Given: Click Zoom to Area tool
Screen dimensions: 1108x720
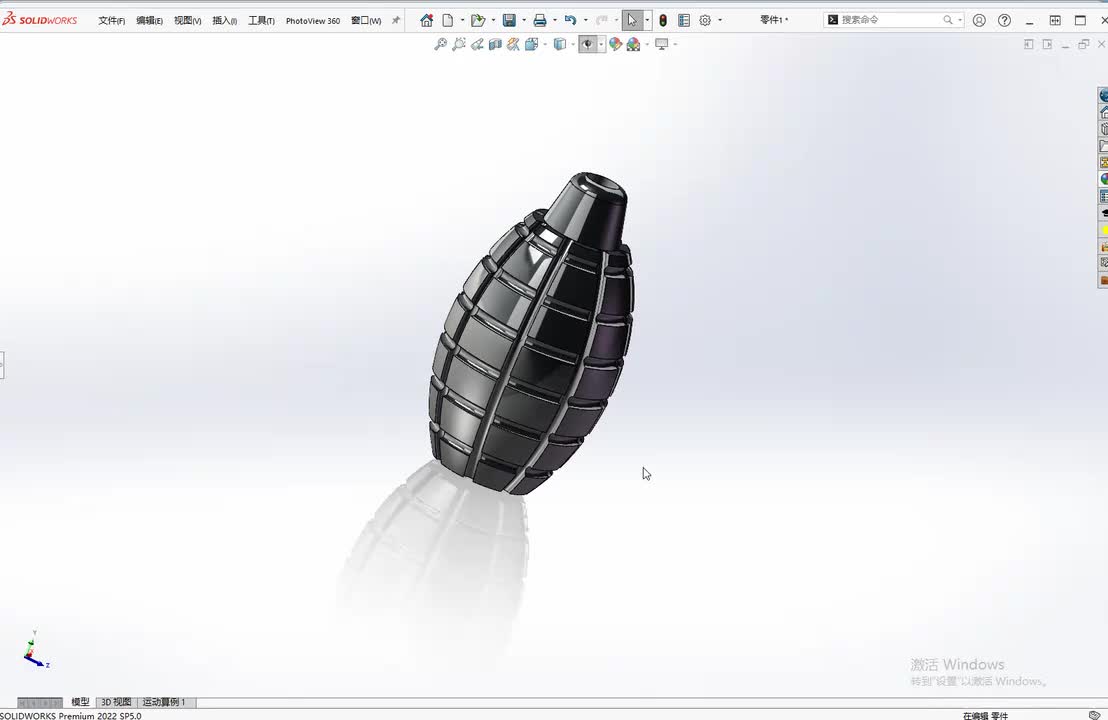Looking at the screenshot, I should coord(459,45).
